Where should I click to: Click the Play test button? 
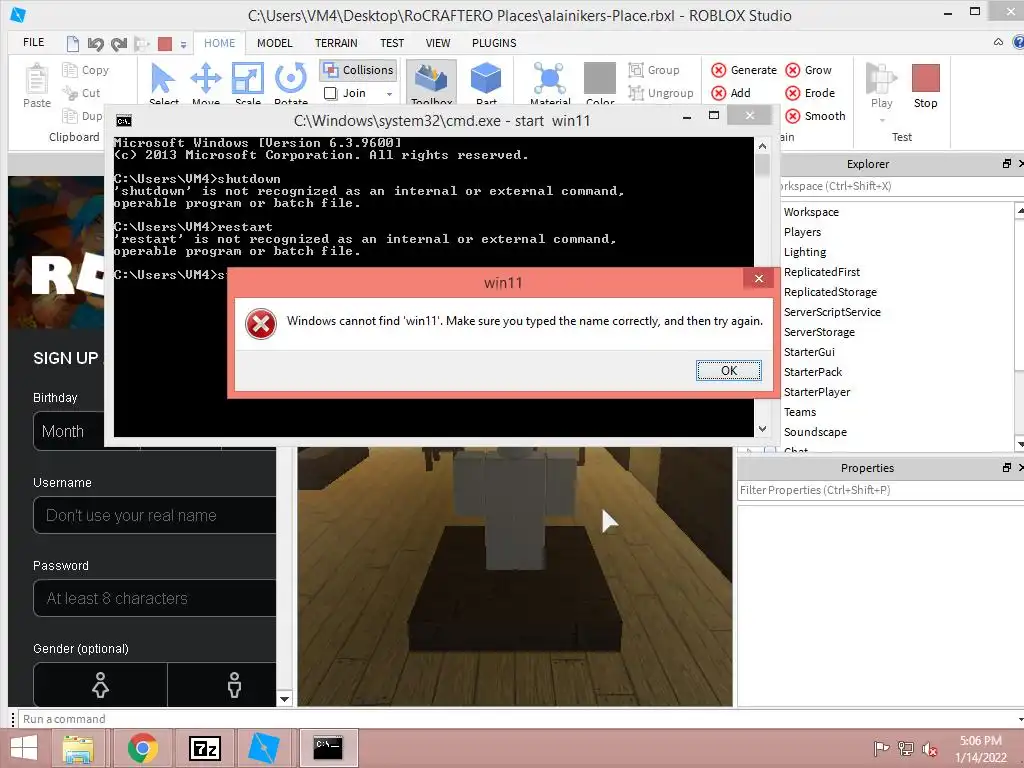(881, 85)
